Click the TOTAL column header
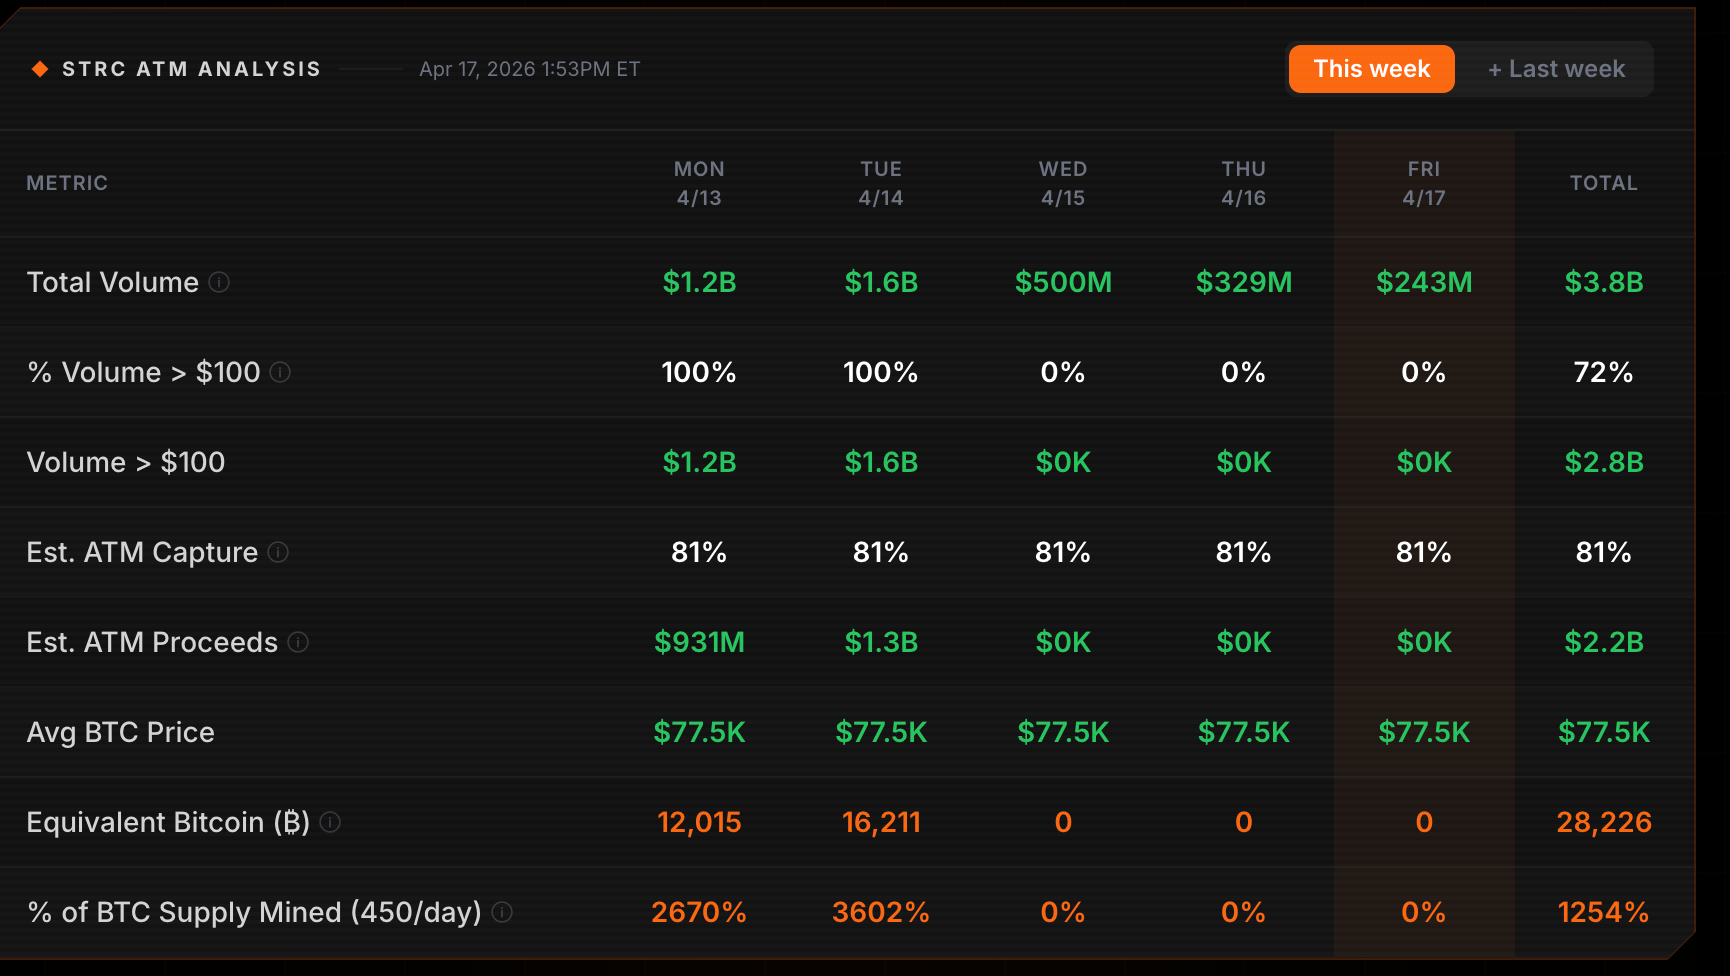The image size is (1730, 976). pyautogui.click(x=1604, y=183)
